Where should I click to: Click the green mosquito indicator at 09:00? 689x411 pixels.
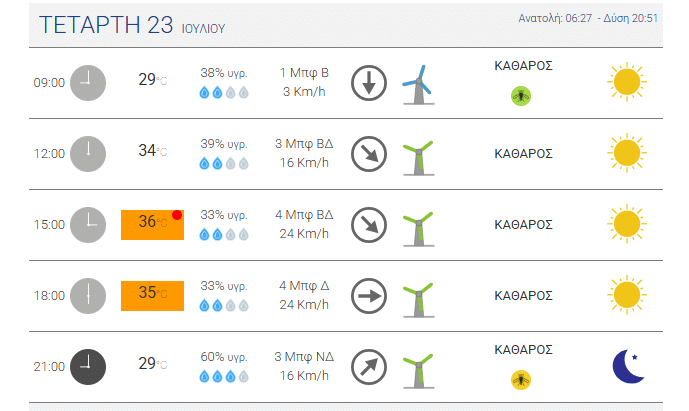pos(521,96)
